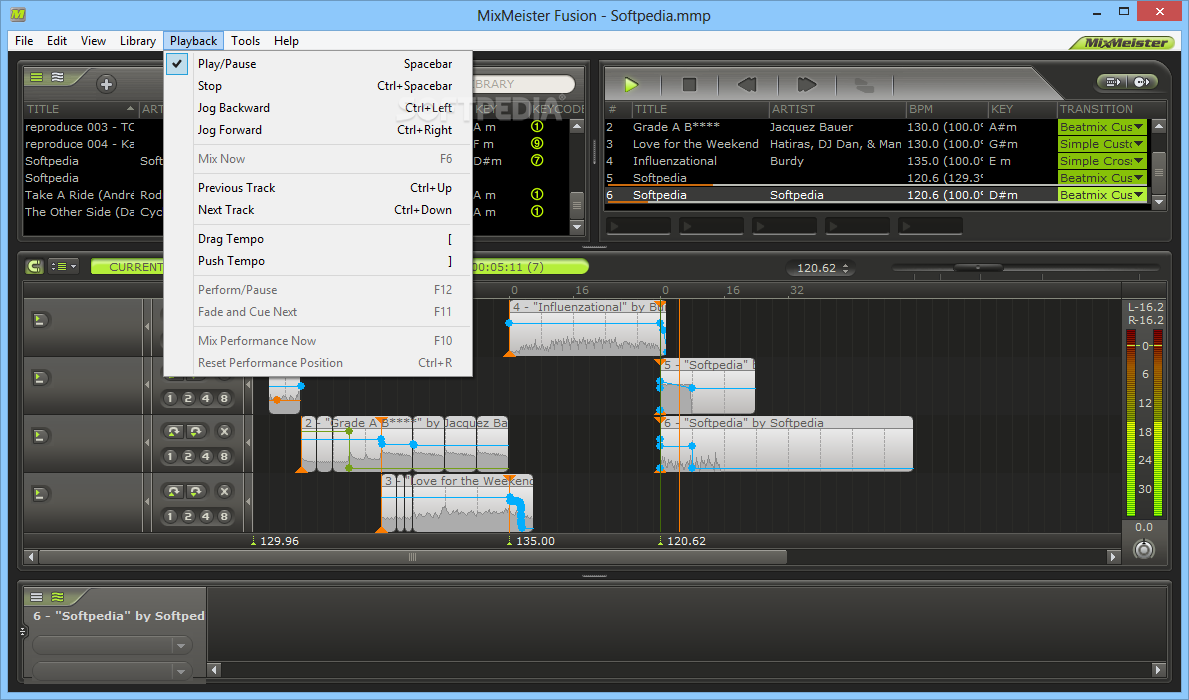Toggle loop length 8 in the Love for the Weekend lane
The height and width of the screenshot is (700, 1189).
pyautogui.click(x=224, y=516)
